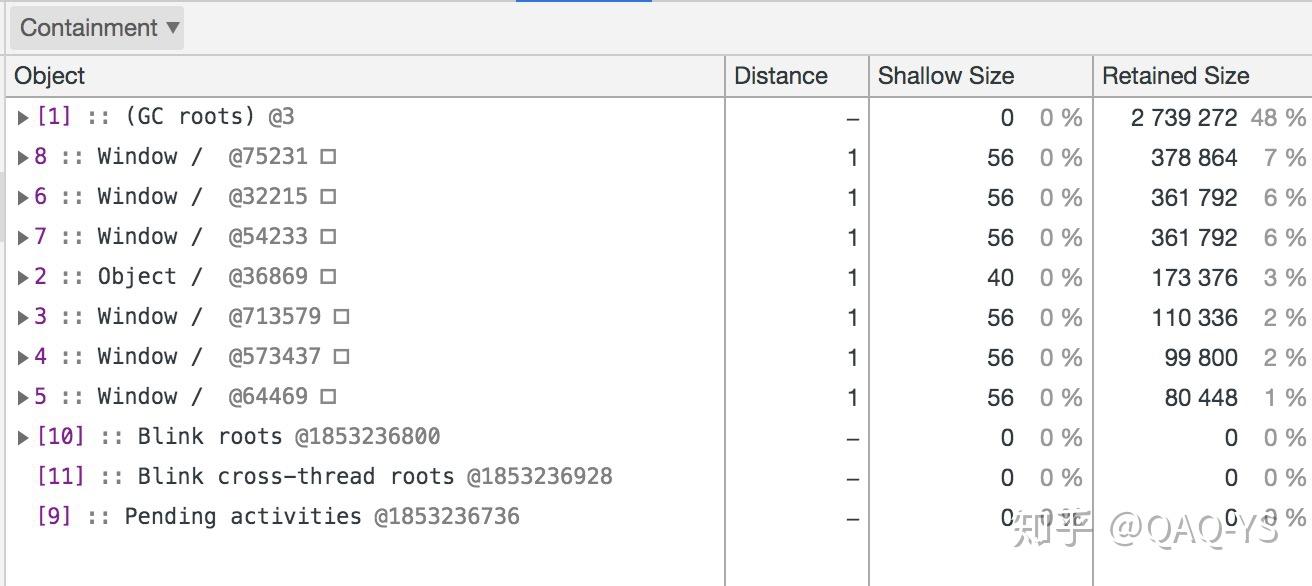Open the Containment view dropdown
Image resolution: width=1312 pixels, height=586 pixels.
97,28
